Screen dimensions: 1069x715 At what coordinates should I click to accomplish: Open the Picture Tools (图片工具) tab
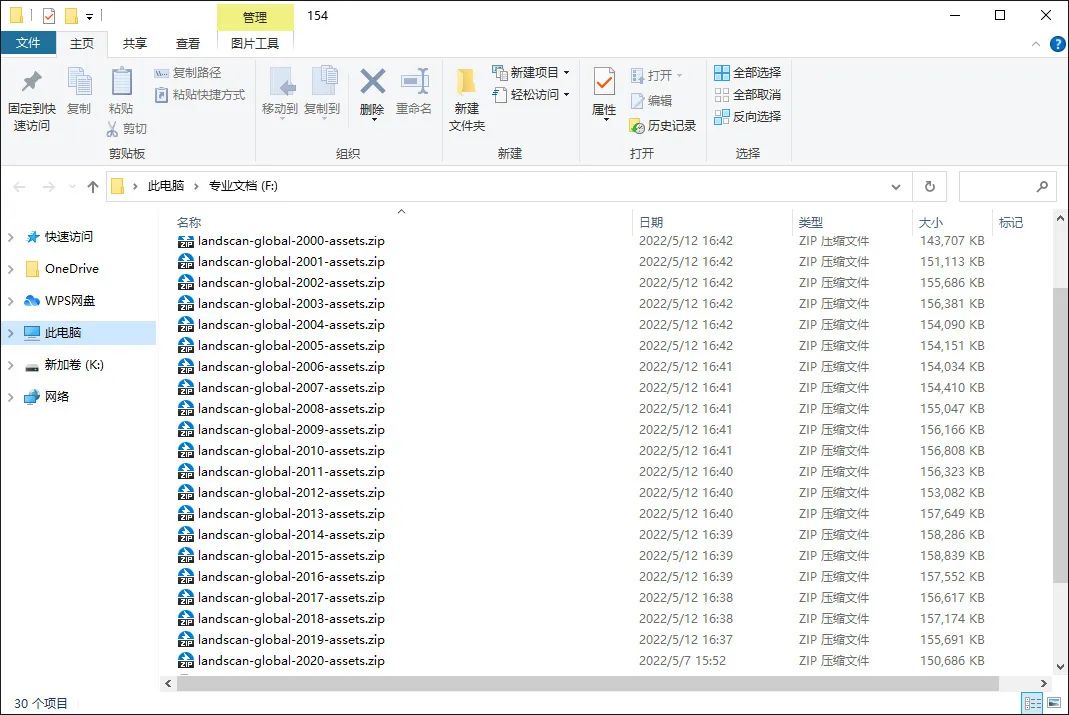255,44
